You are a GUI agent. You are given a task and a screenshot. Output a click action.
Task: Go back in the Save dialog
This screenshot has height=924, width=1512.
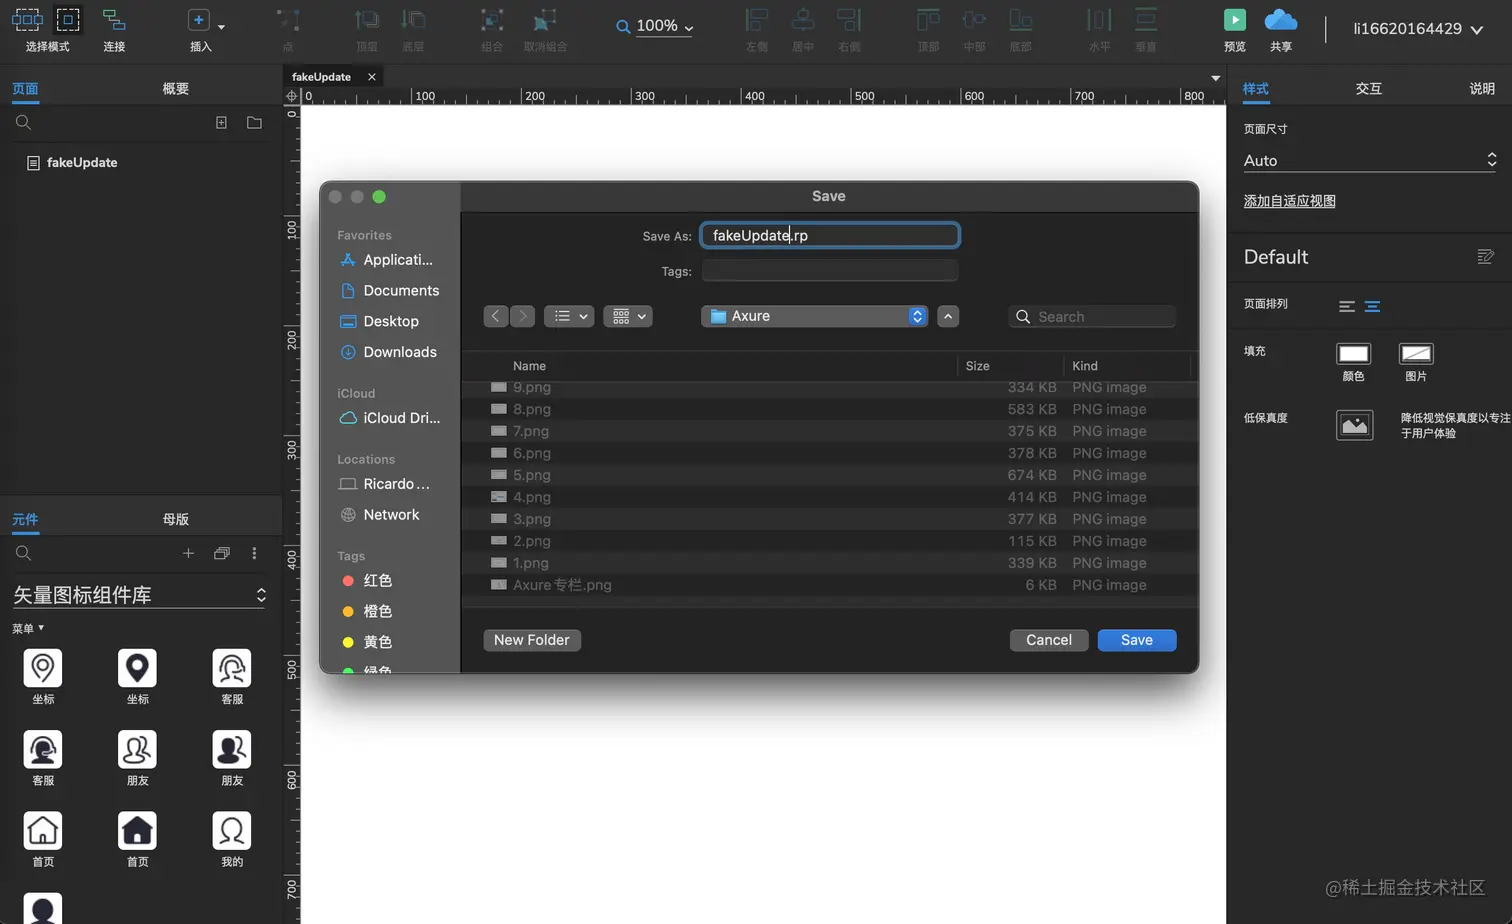[496, 316]
